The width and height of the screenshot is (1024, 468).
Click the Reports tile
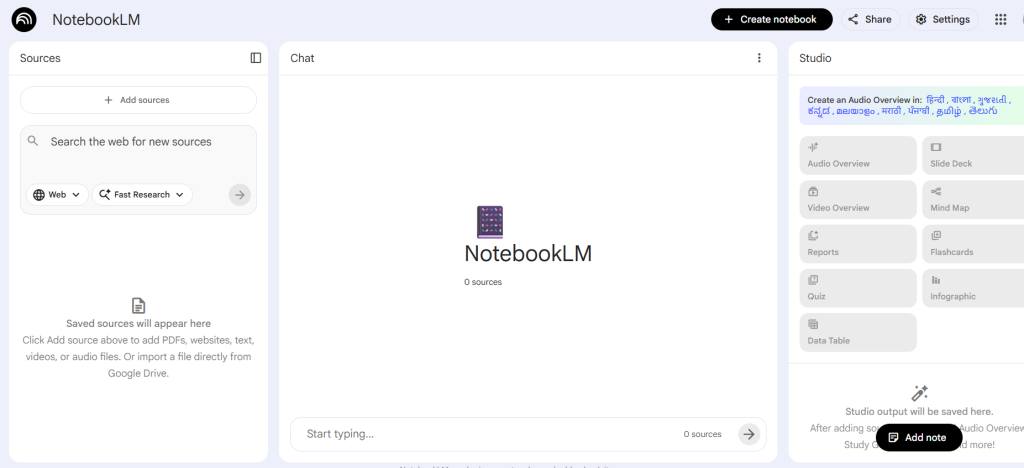[858, 244]
